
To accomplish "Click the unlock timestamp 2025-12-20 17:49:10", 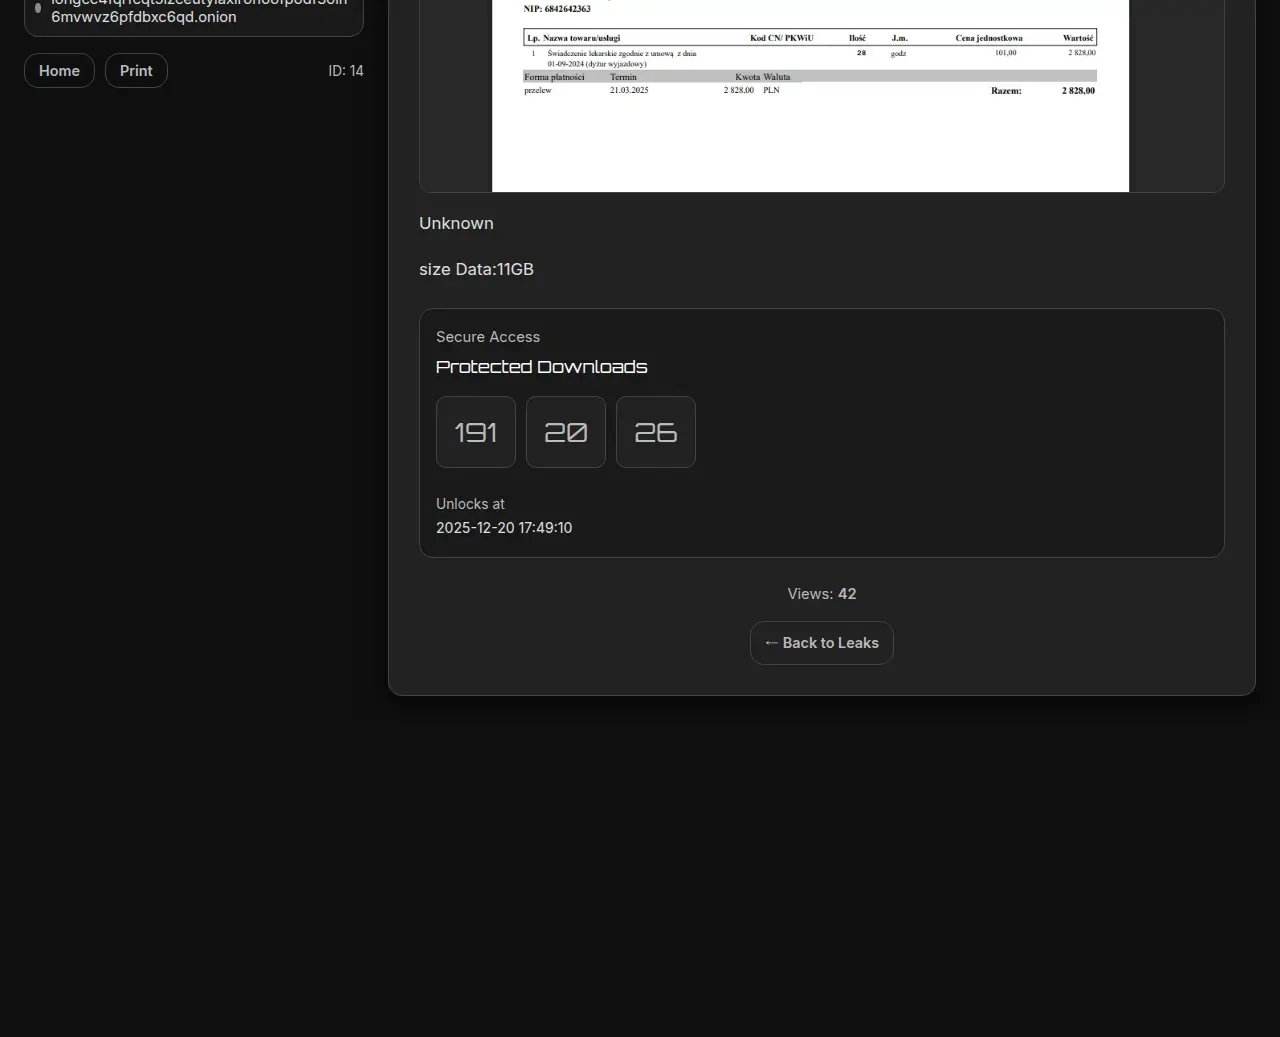I will point(504,528).
